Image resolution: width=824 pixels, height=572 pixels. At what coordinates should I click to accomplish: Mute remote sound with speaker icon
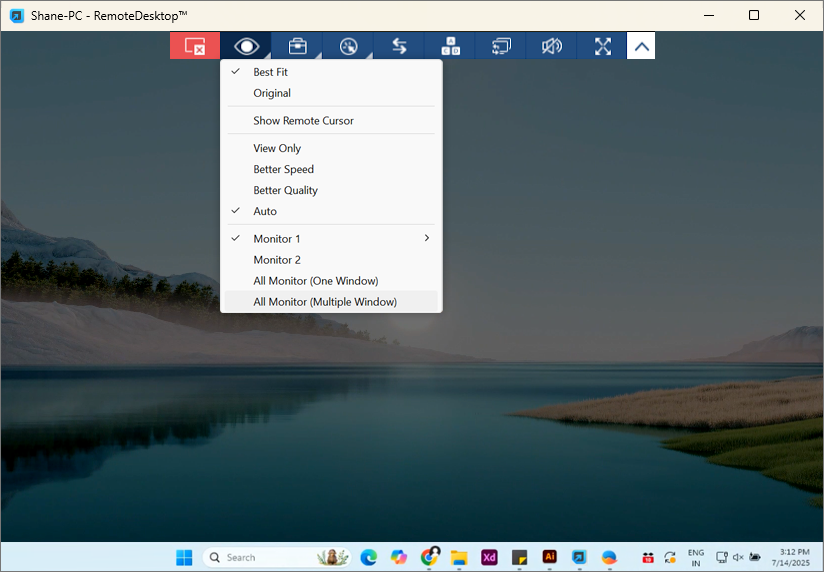coord(552,46)
